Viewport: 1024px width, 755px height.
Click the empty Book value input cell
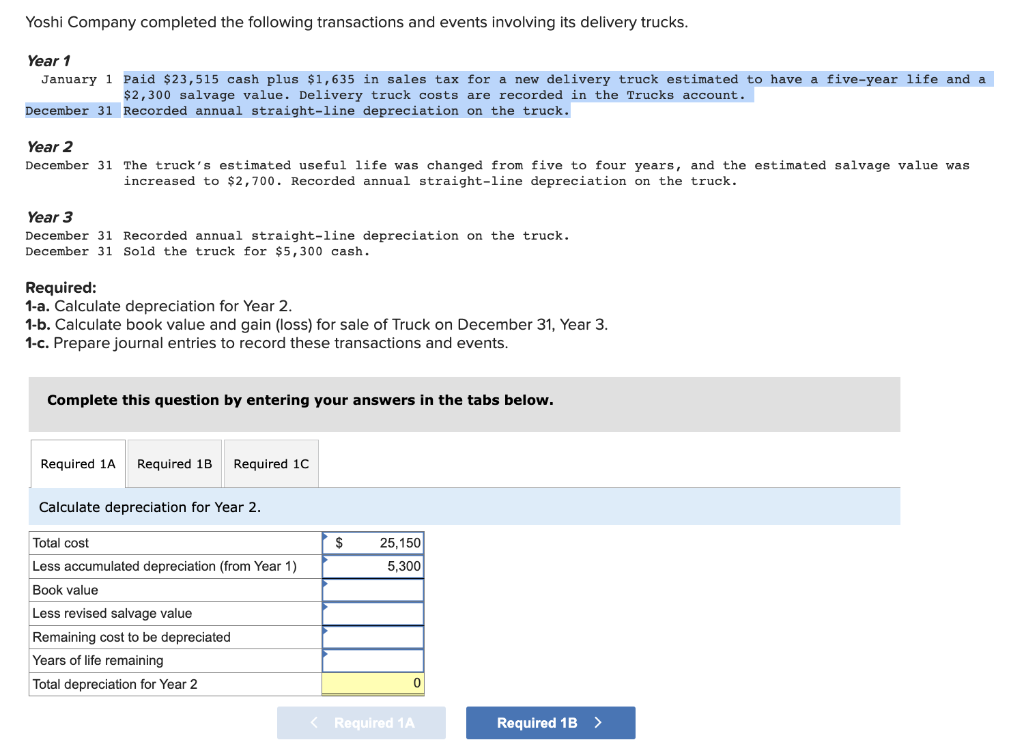pos(373,590)
